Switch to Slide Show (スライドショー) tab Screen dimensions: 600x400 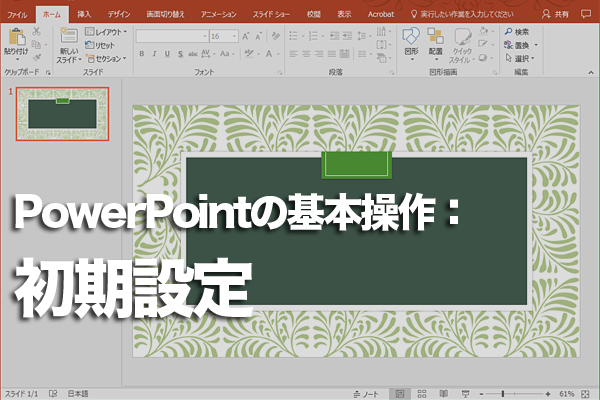(x=271, y=14)
